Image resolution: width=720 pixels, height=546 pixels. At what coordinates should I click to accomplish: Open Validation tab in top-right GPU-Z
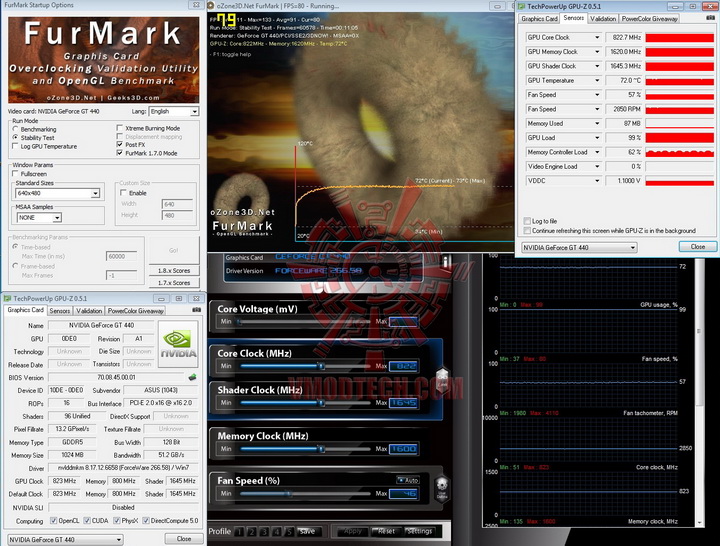603,19
